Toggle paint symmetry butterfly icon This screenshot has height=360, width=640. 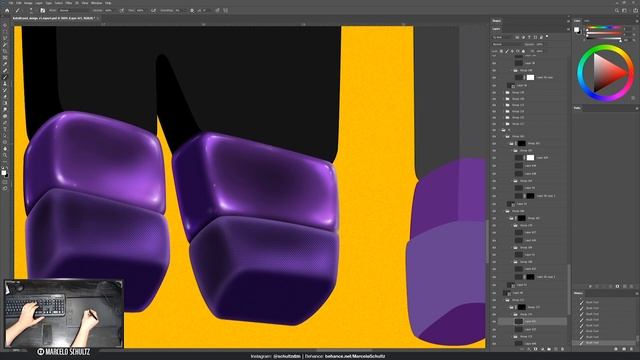226,10
